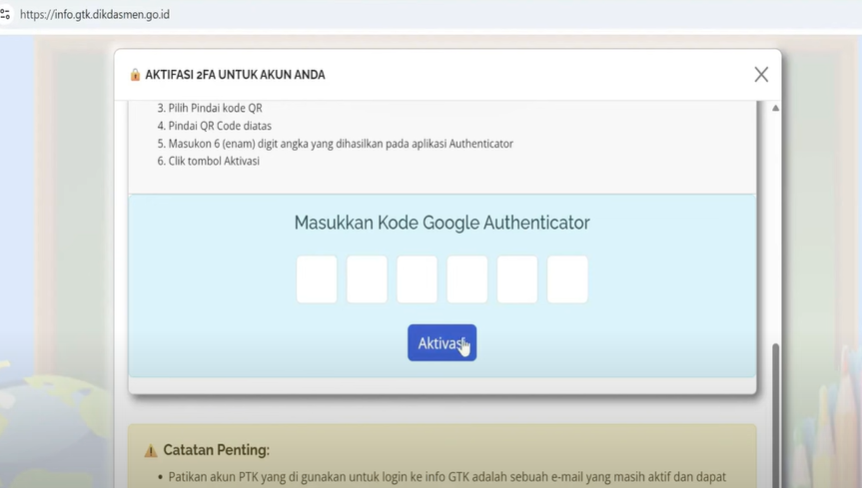Focus the fourth authenticator digit box

(x=467, y=279)
